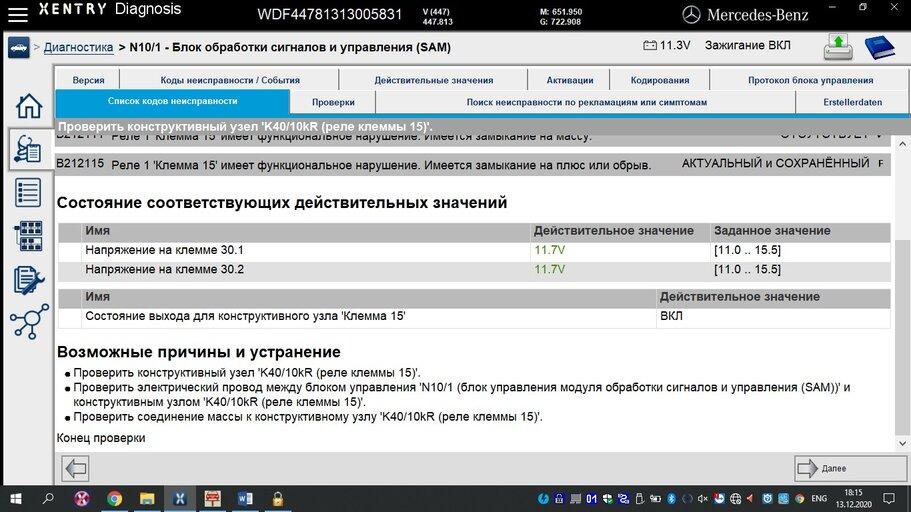The image size is (911, 512).
Task: Open the document with wrench sidebar icon
Action: (28, 279)
